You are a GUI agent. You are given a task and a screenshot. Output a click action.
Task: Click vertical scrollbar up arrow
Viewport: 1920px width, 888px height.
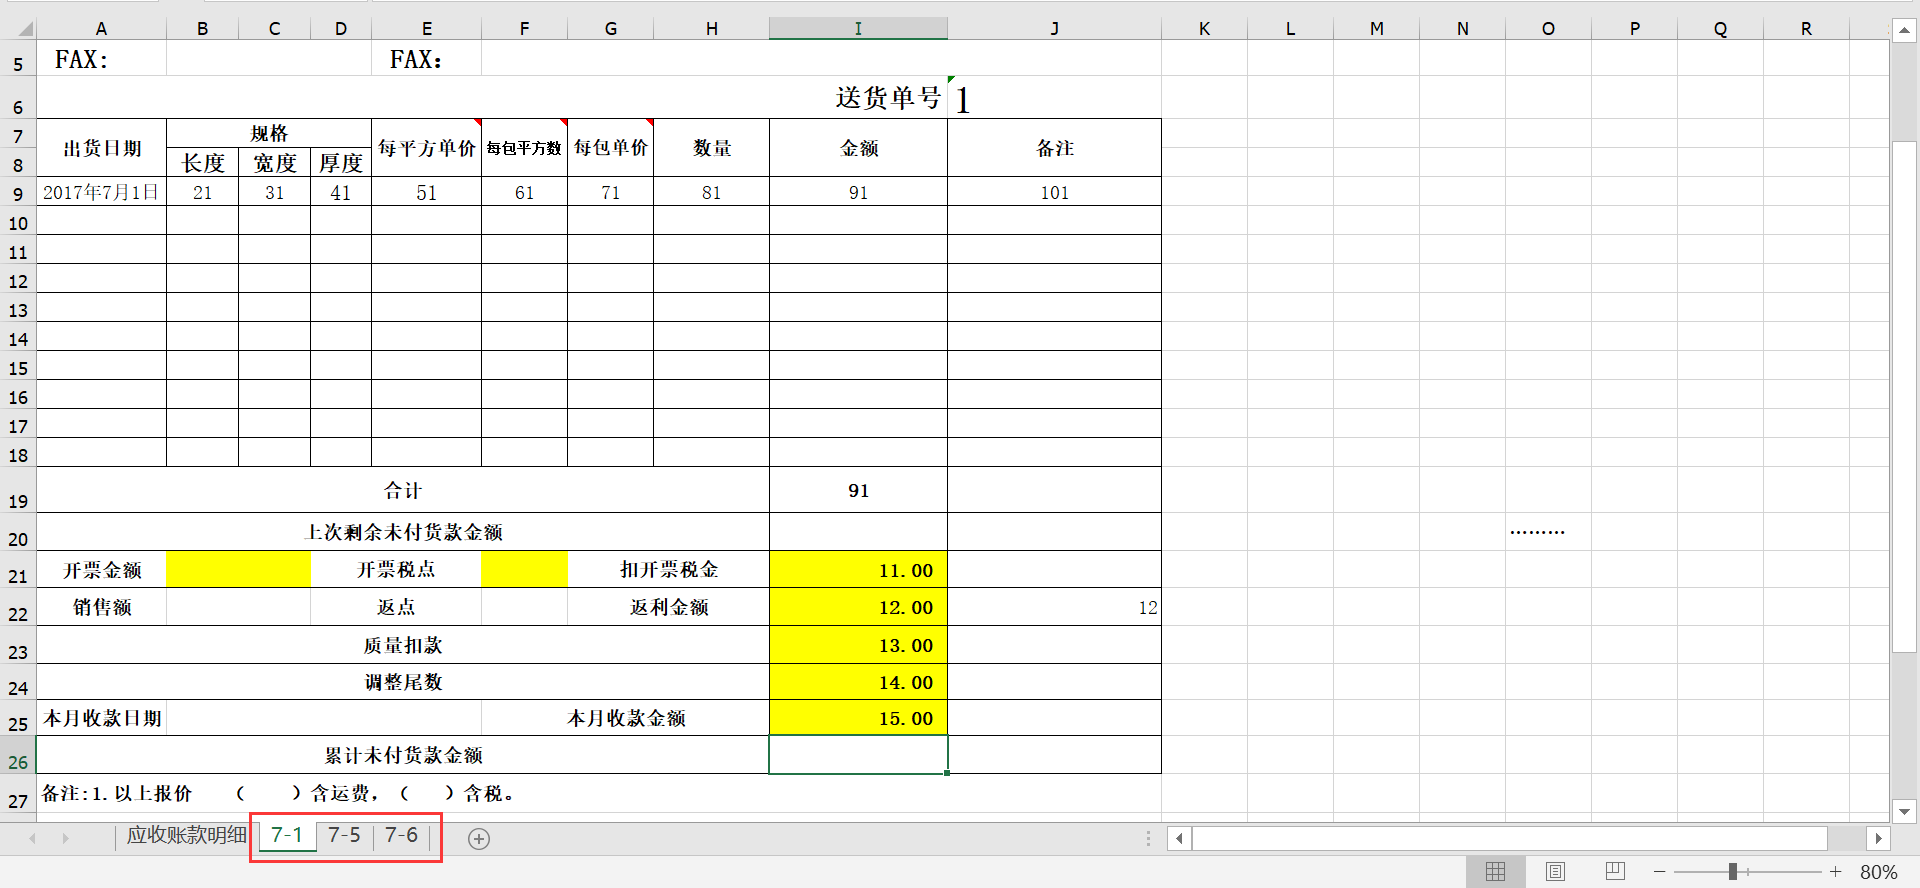[x=1904, y=31]
